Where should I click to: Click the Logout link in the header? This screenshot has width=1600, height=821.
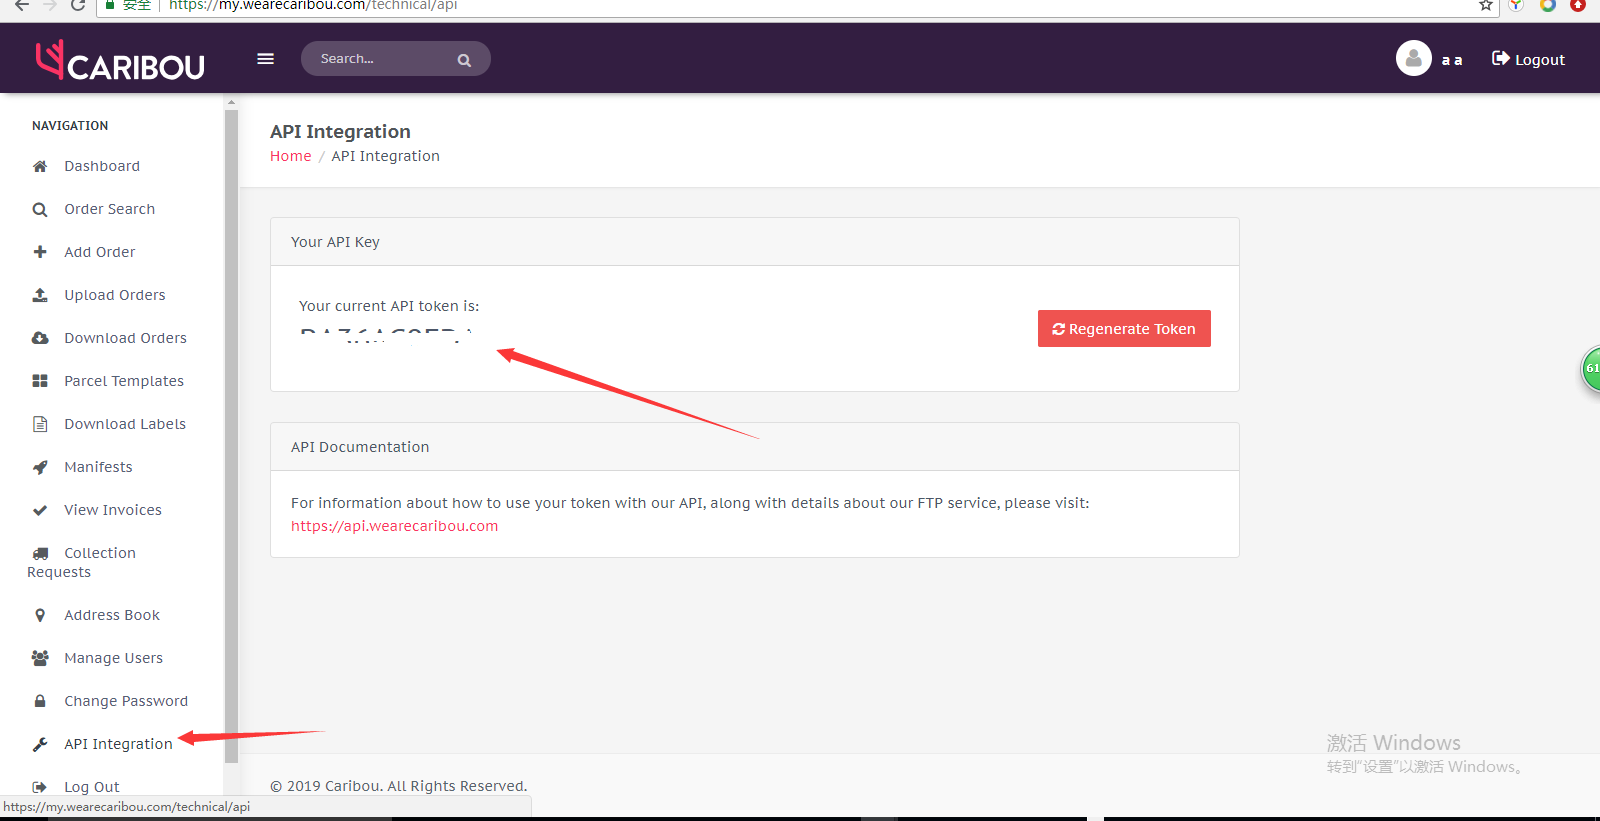[x=1539, y=60]
